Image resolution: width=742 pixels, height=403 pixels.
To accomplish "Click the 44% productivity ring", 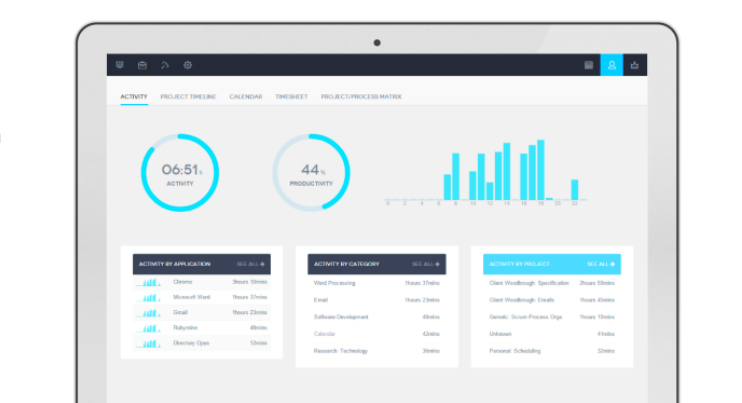I will point(312,172).
